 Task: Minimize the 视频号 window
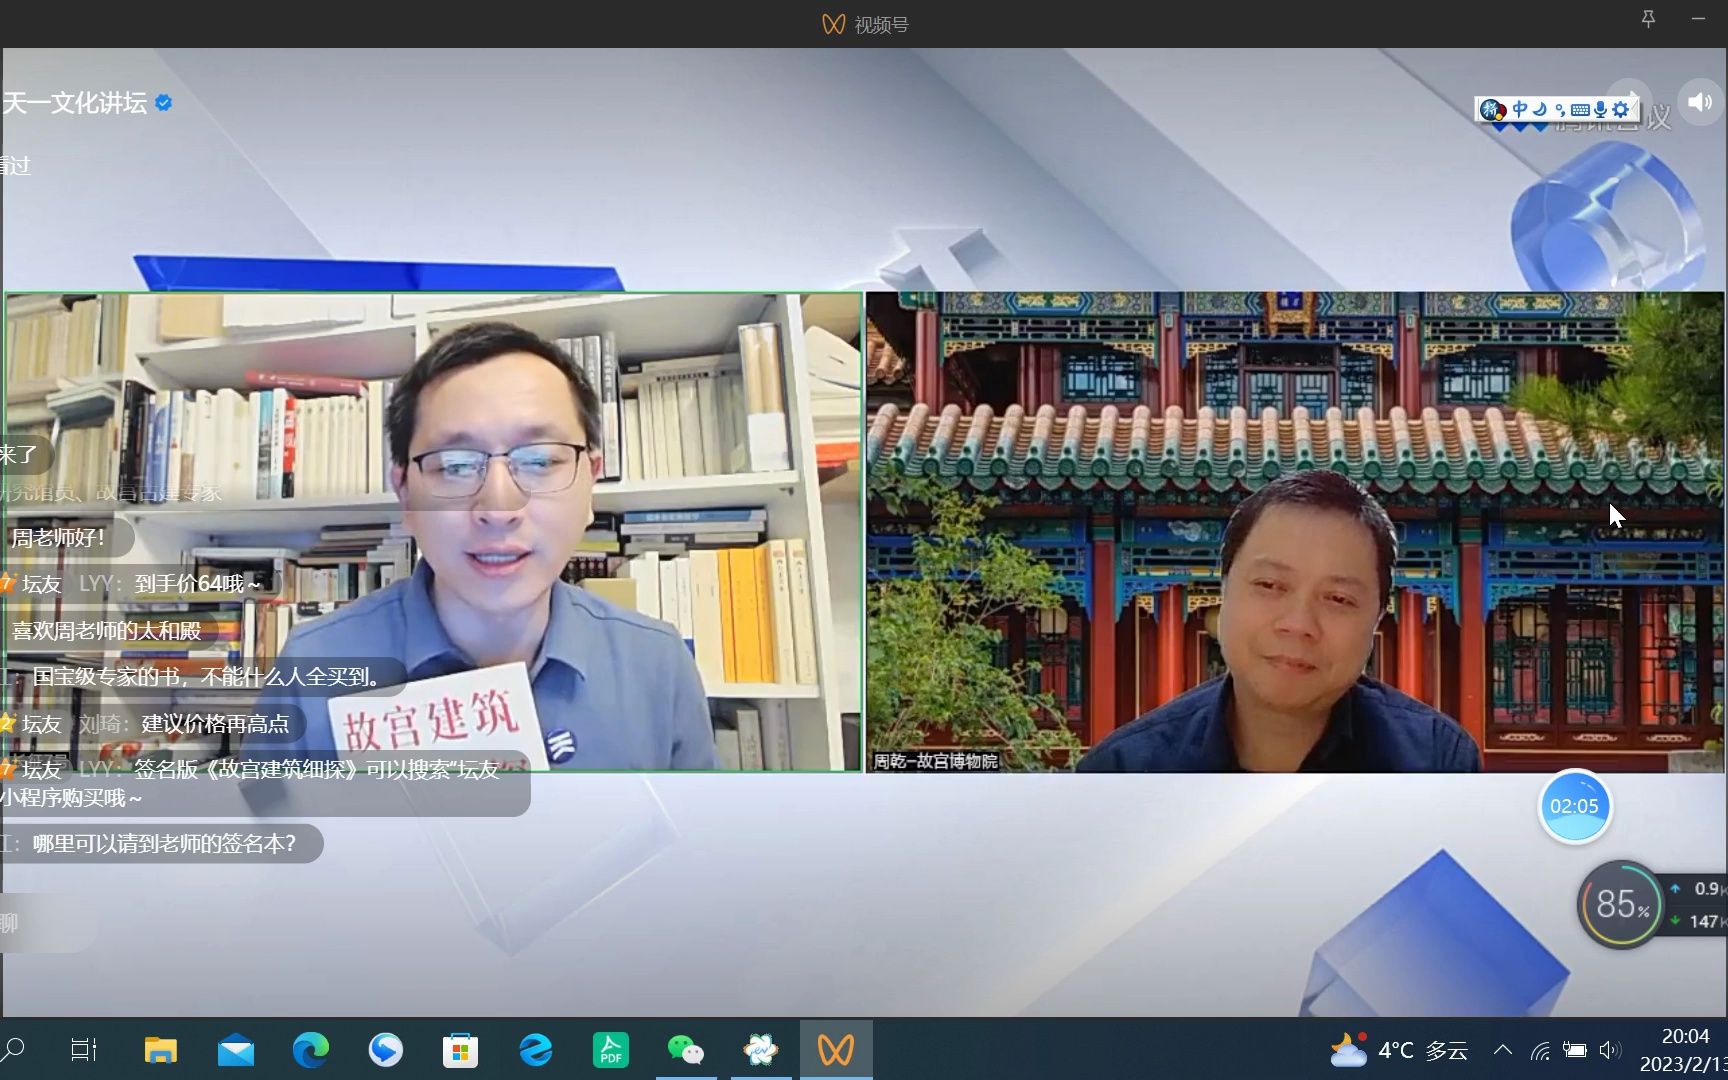(1698, 19)
